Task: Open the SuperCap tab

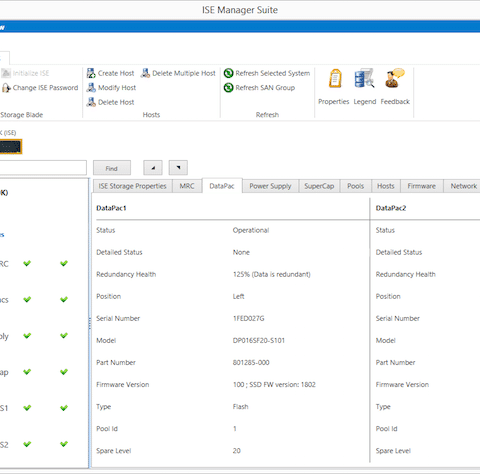Action: [x=319, y=186]
